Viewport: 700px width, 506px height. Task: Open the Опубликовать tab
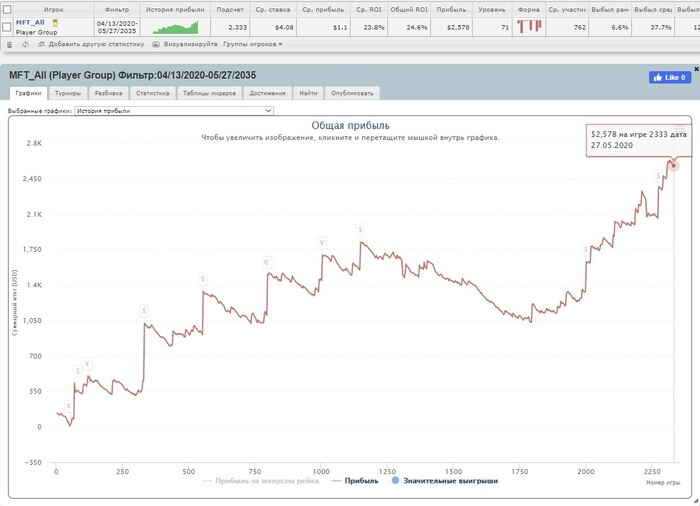coord(352,93)
